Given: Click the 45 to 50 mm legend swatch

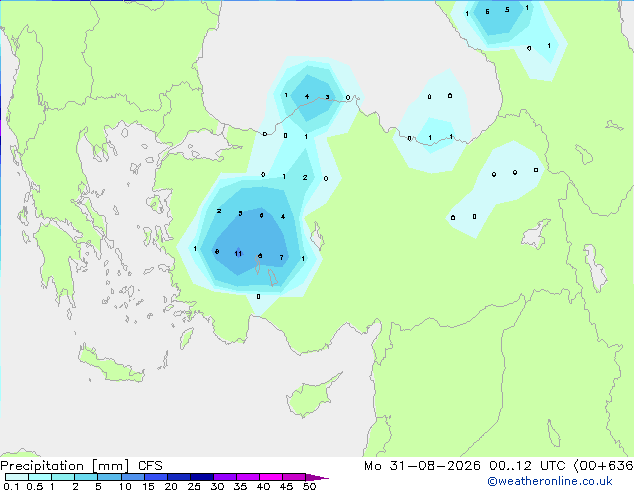Looking at the screenshot, I should click(x=293, y=477).
